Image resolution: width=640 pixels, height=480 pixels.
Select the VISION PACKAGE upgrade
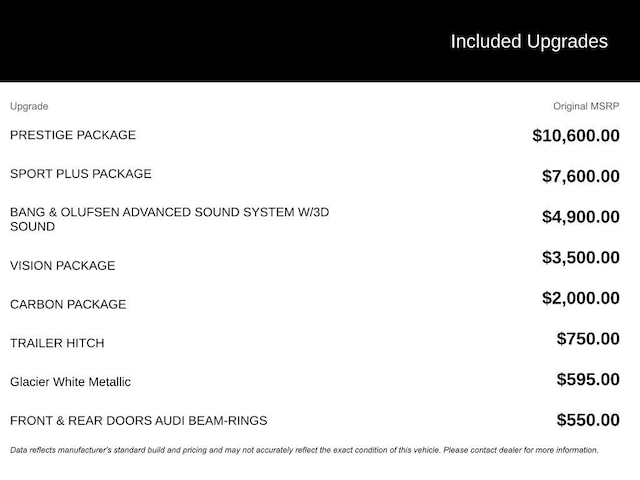click(62, 266)
